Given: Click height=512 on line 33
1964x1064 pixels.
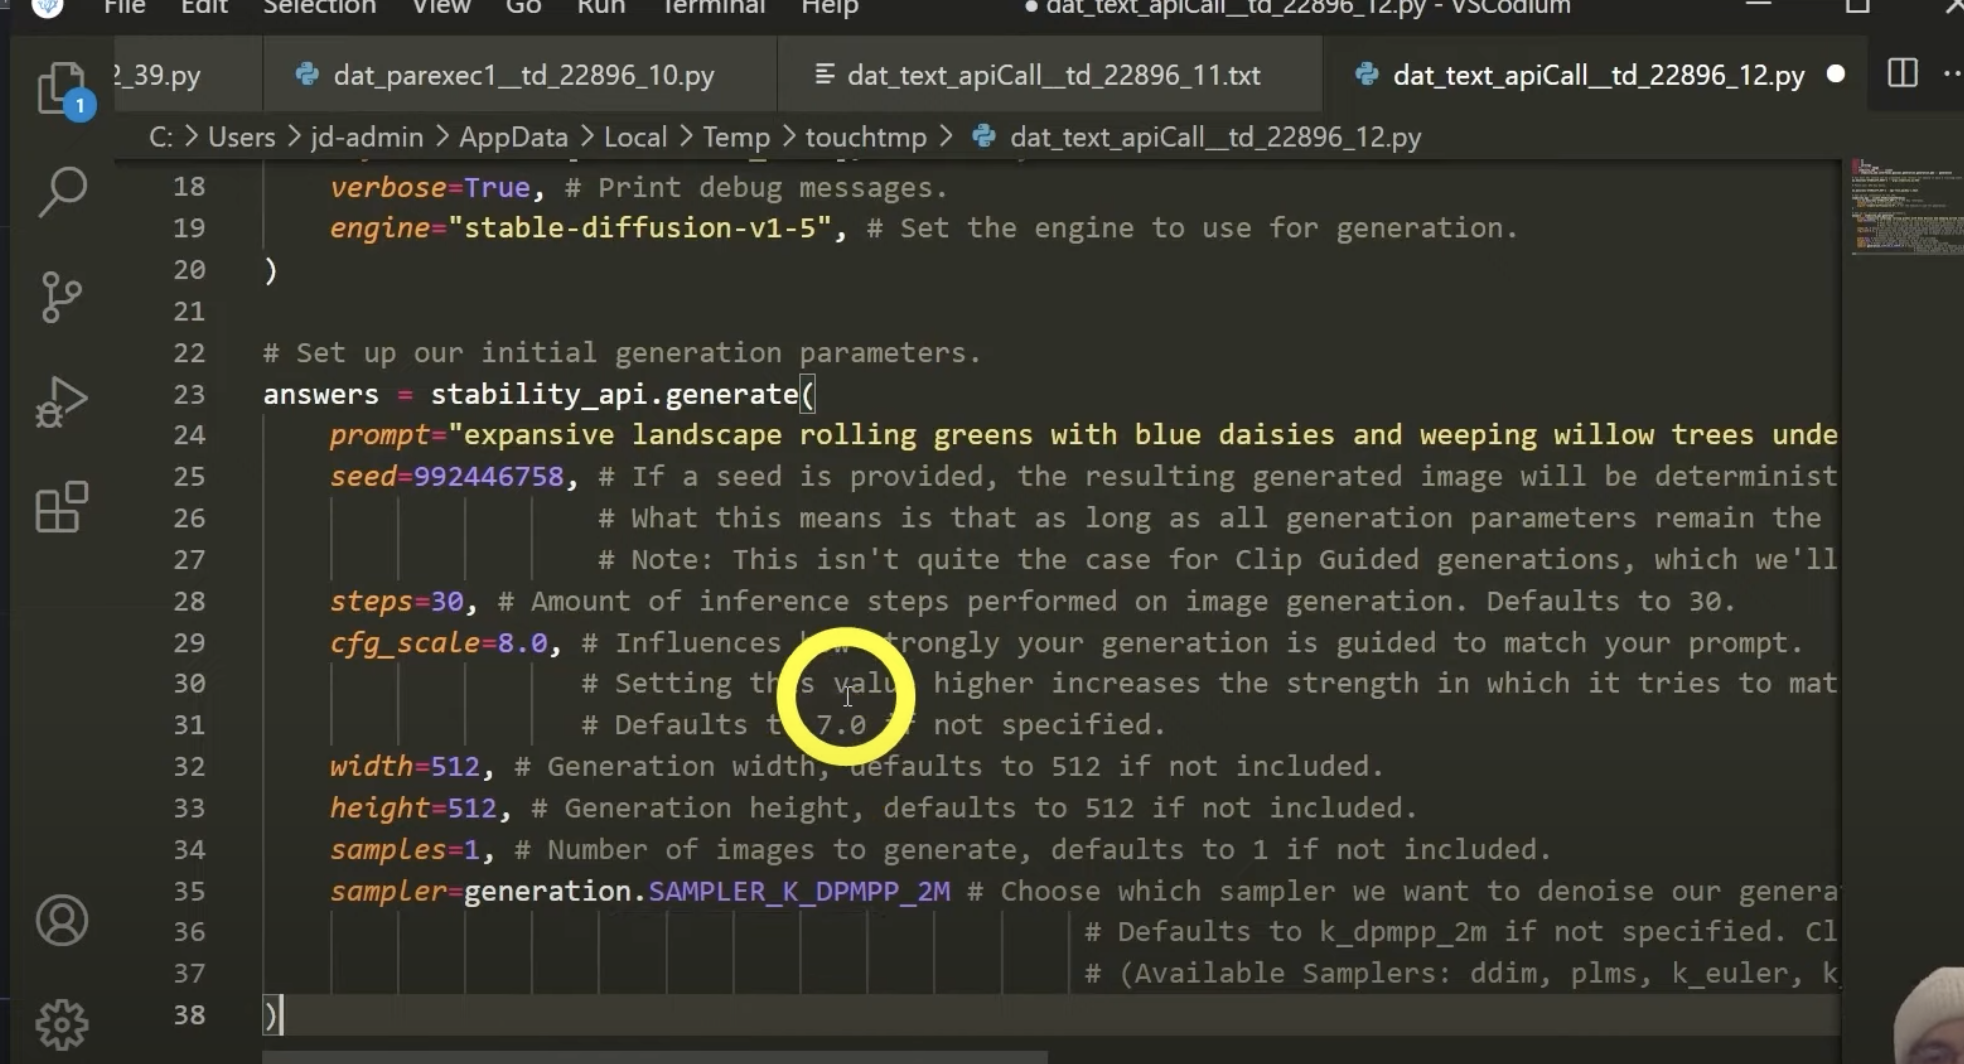Looking at the screenshot, I should click(413, 808).
